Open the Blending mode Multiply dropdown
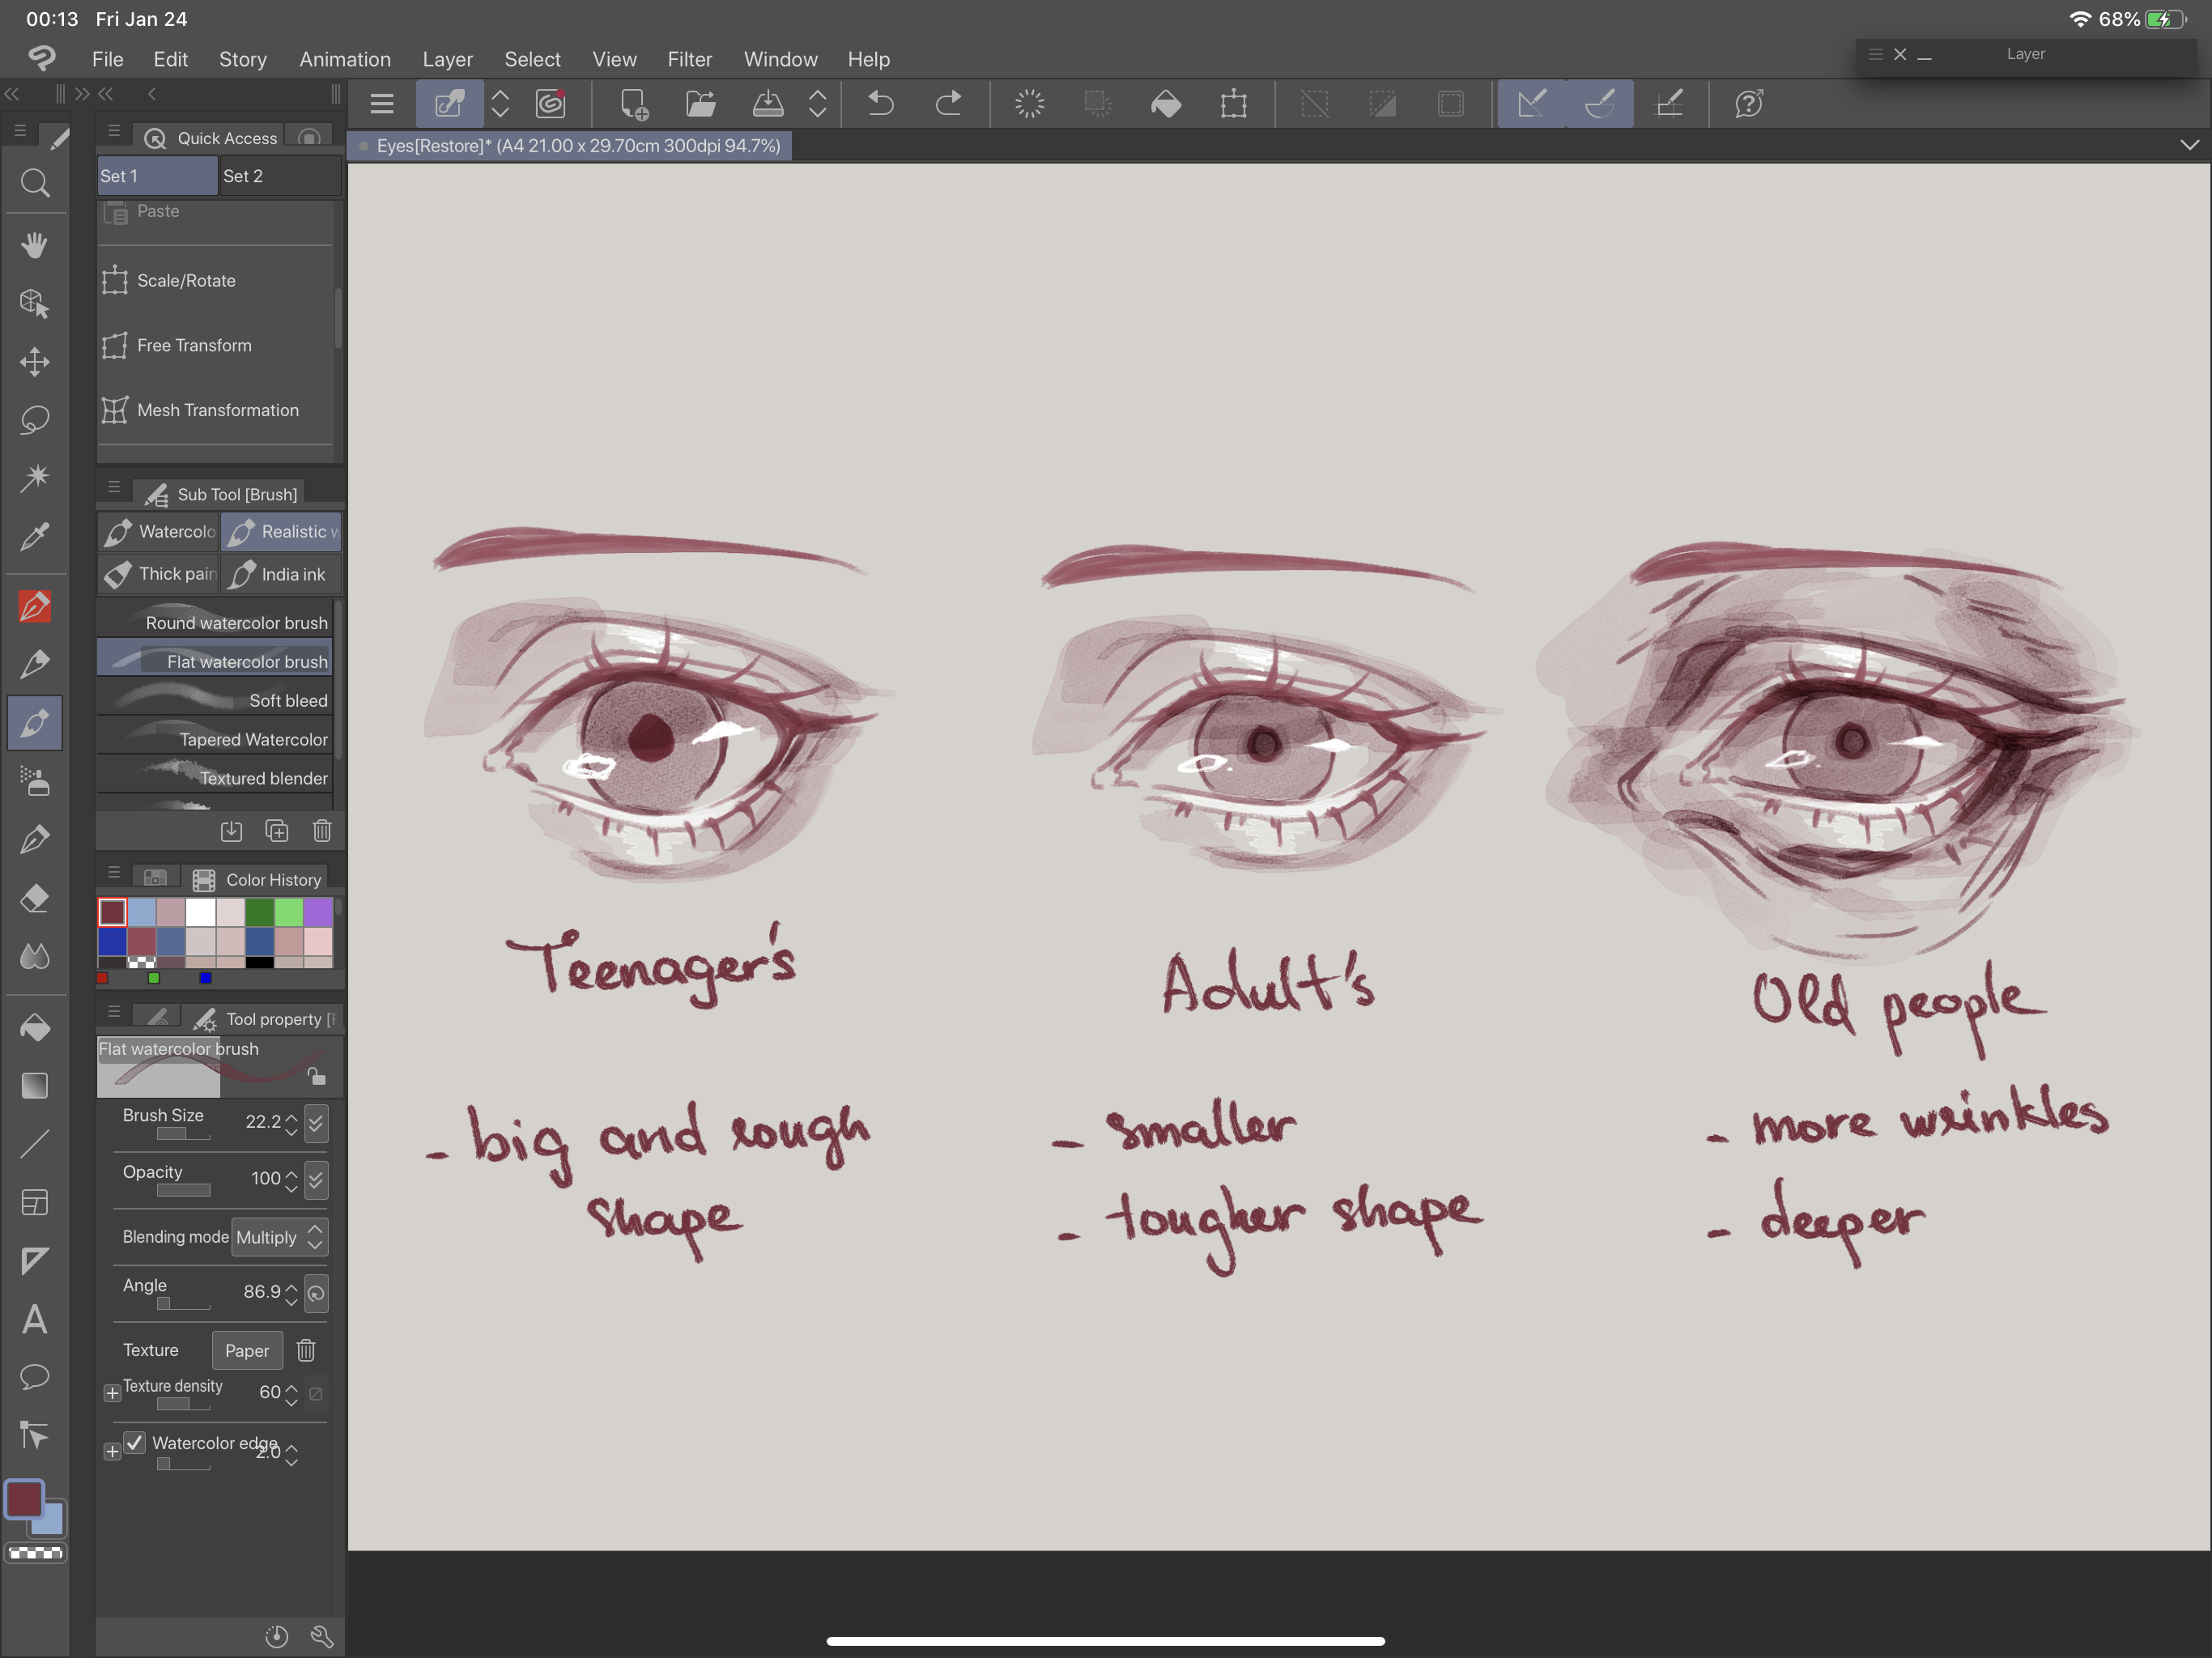 pos(280,1237)
